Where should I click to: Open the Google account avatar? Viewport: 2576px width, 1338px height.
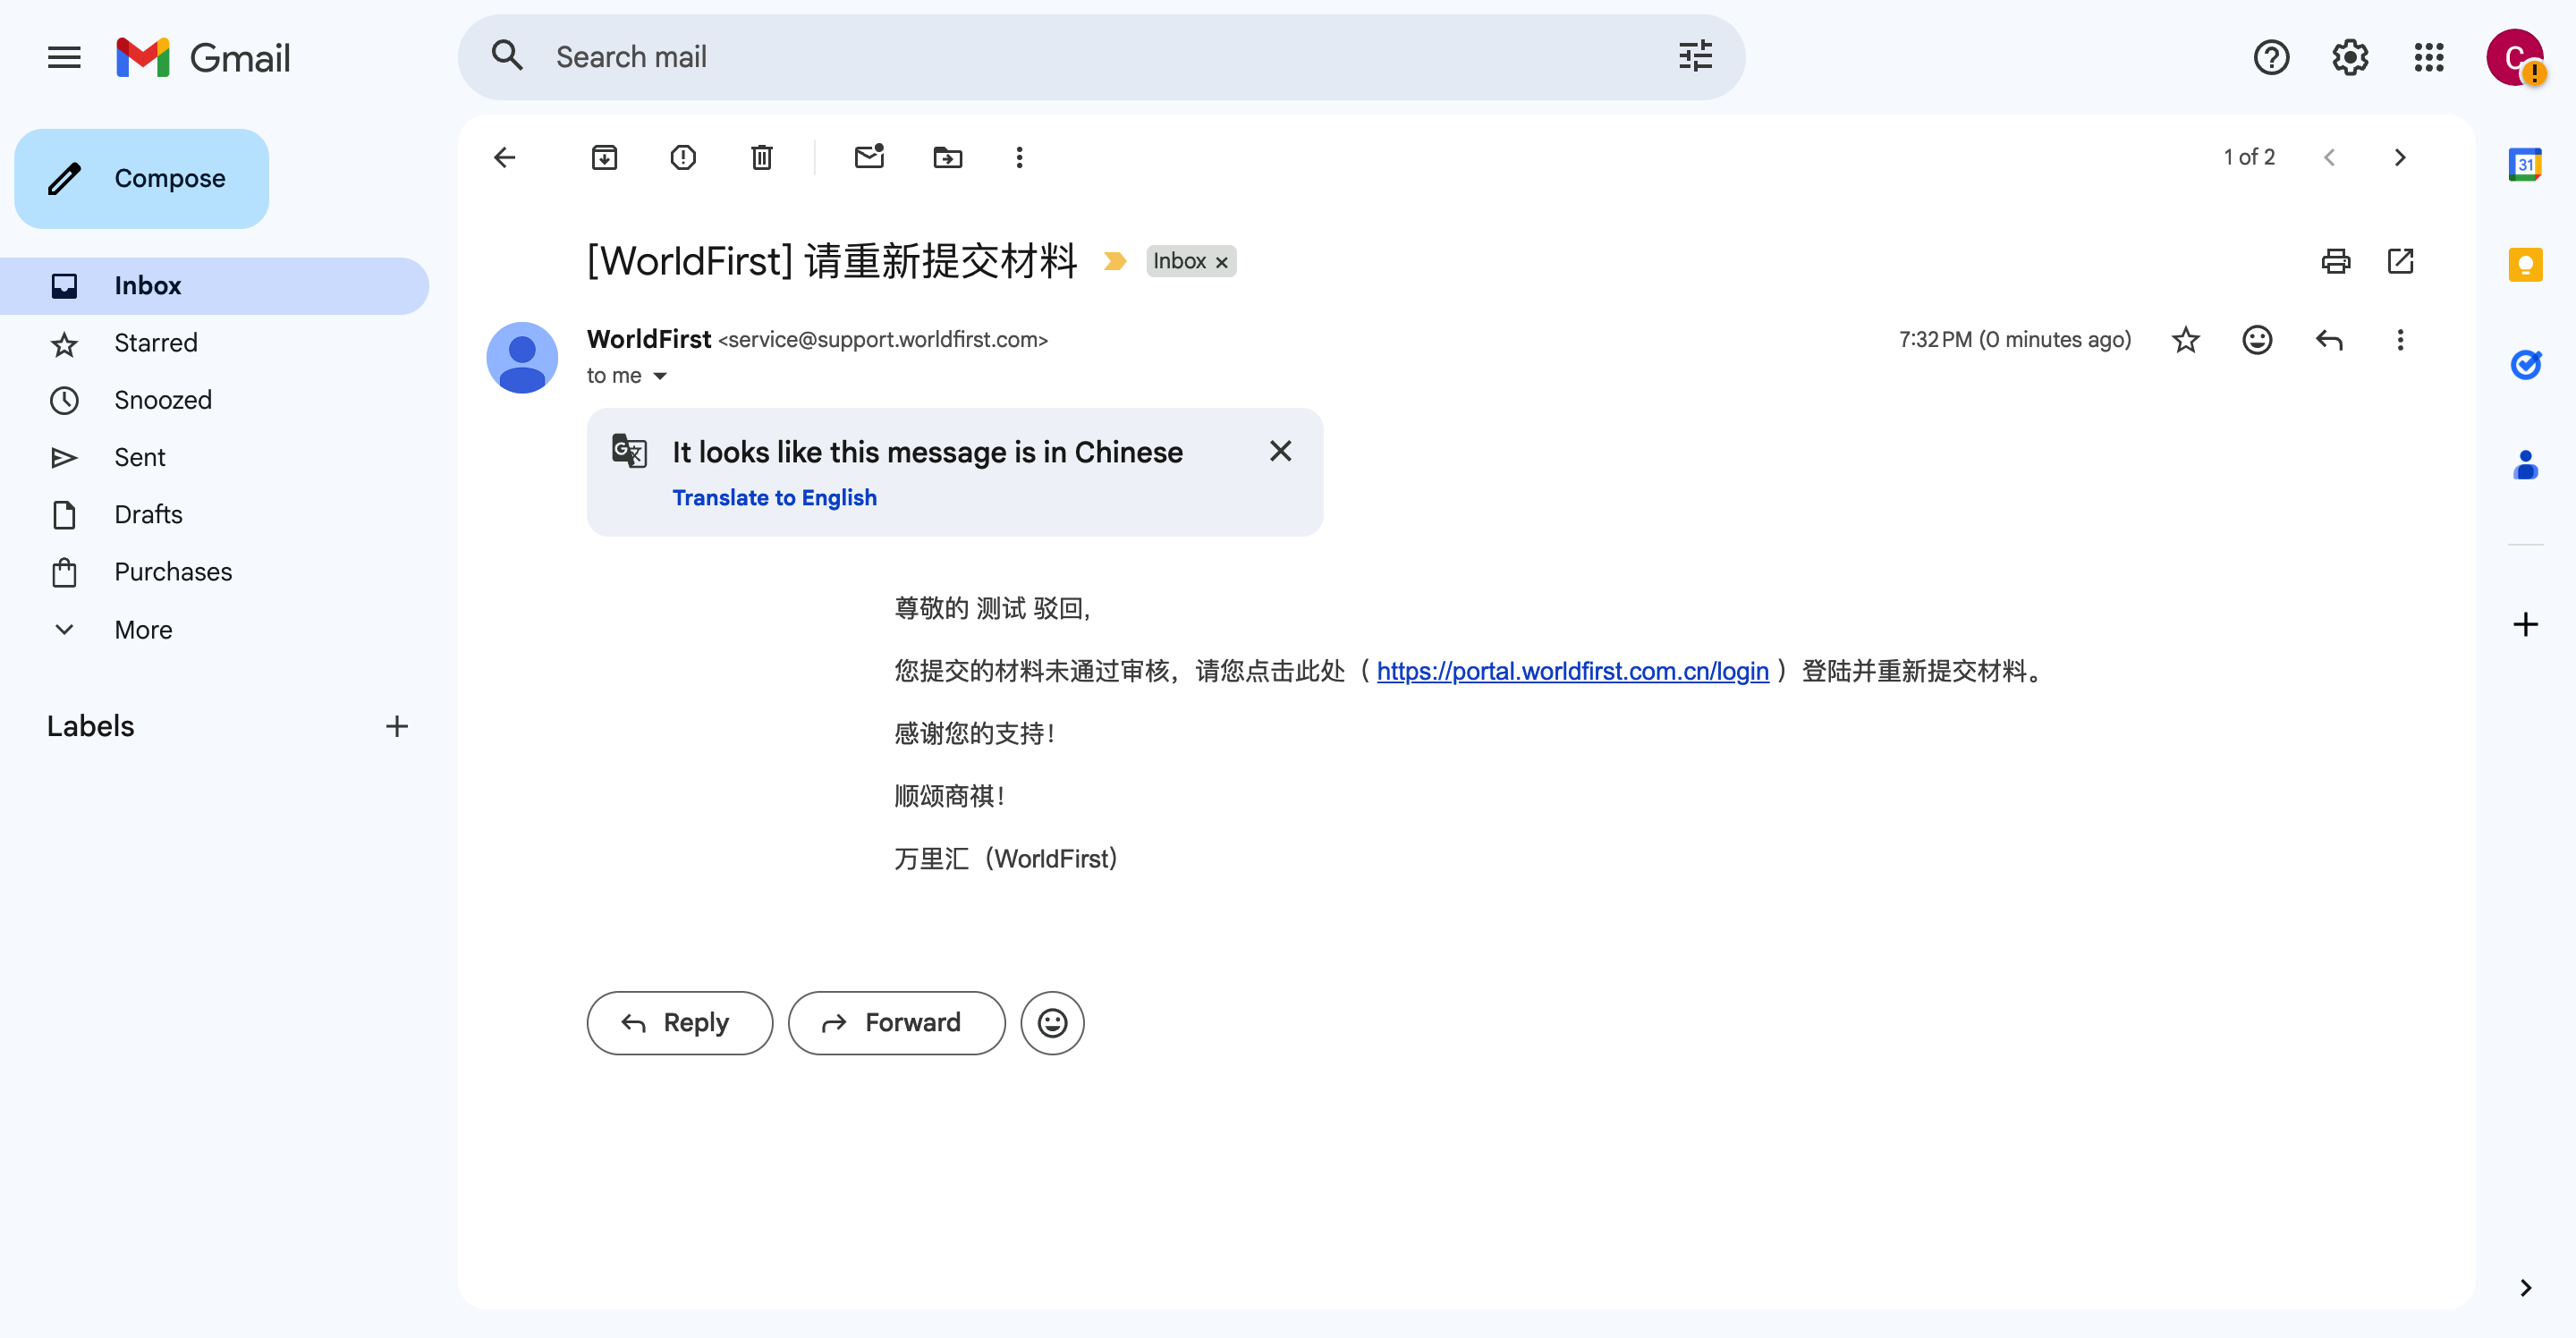pyautogui.click(x=2514, y=58)
